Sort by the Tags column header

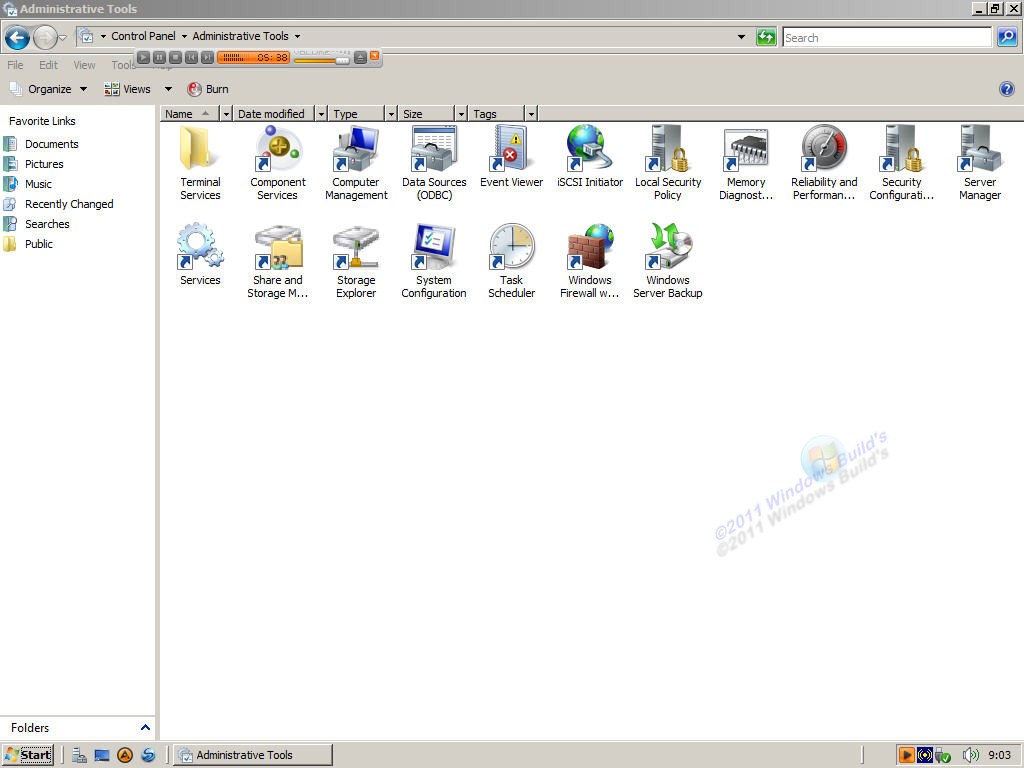tap(497, 114)
